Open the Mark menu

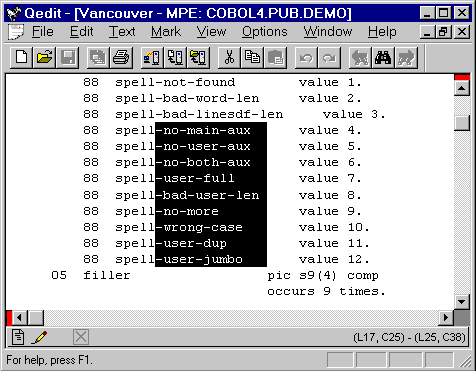[x=166, y=32]
